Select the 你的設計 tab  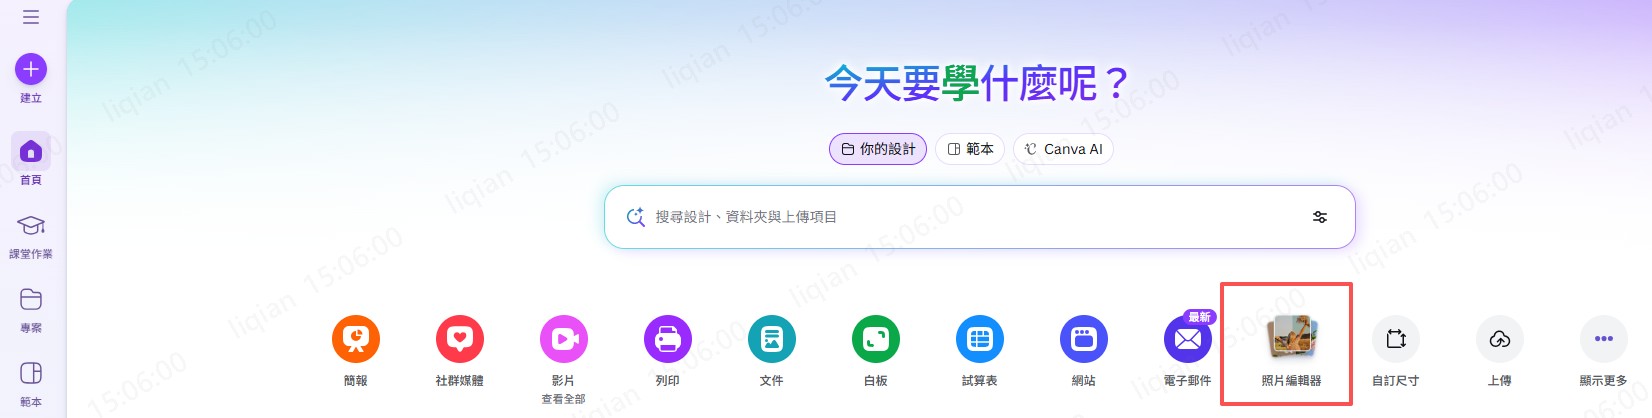[x=878, y=149]
